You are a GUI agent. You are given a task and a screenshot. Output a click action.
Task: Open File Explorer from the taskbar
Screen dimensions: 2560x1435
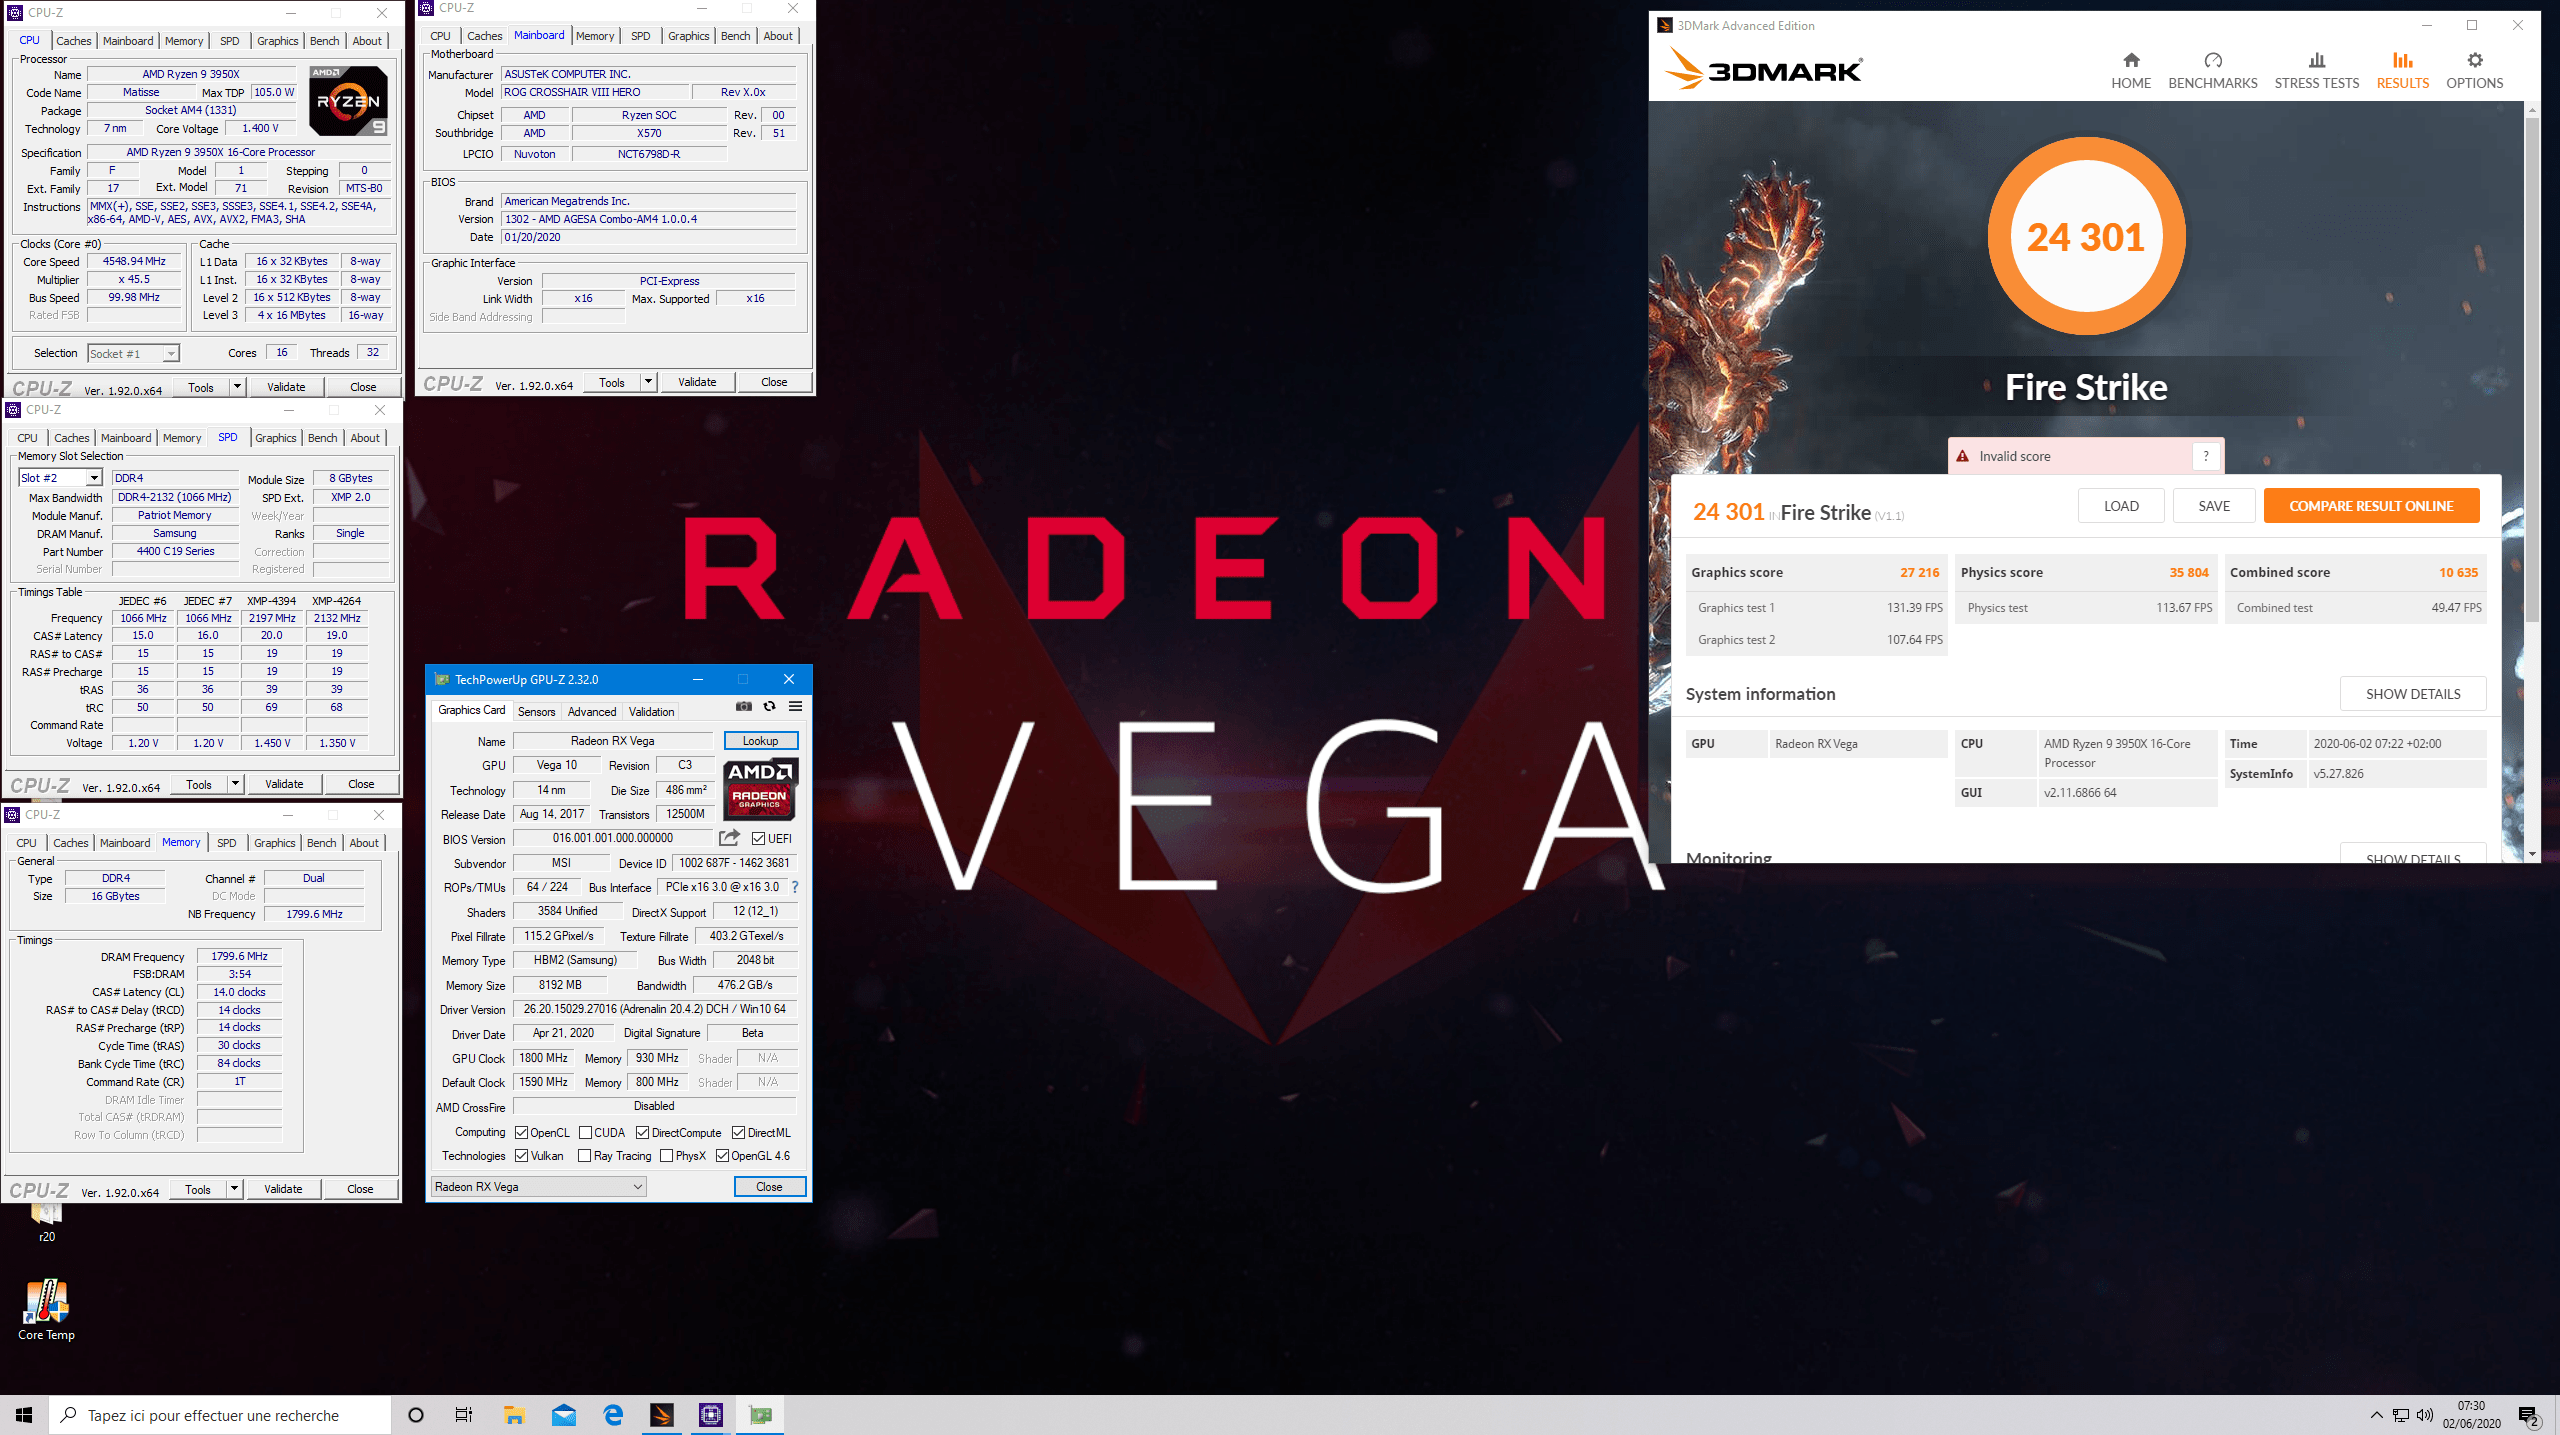(x=514, y=1415)
